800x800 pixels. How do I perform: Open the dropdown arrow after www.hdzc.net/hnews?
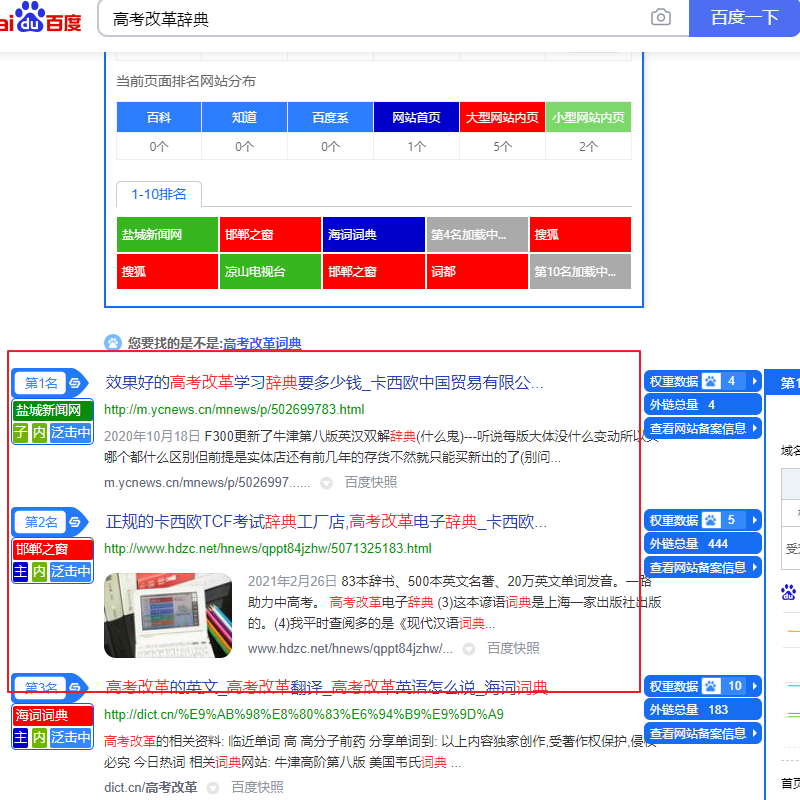(468, 648)
